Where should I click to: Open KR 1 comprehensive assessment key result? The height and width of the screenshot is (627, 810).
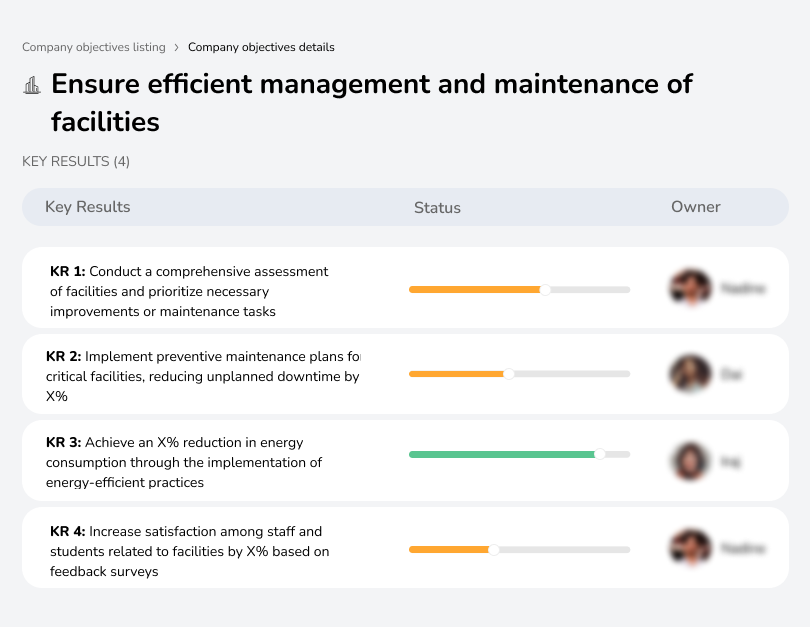(189, 291)
